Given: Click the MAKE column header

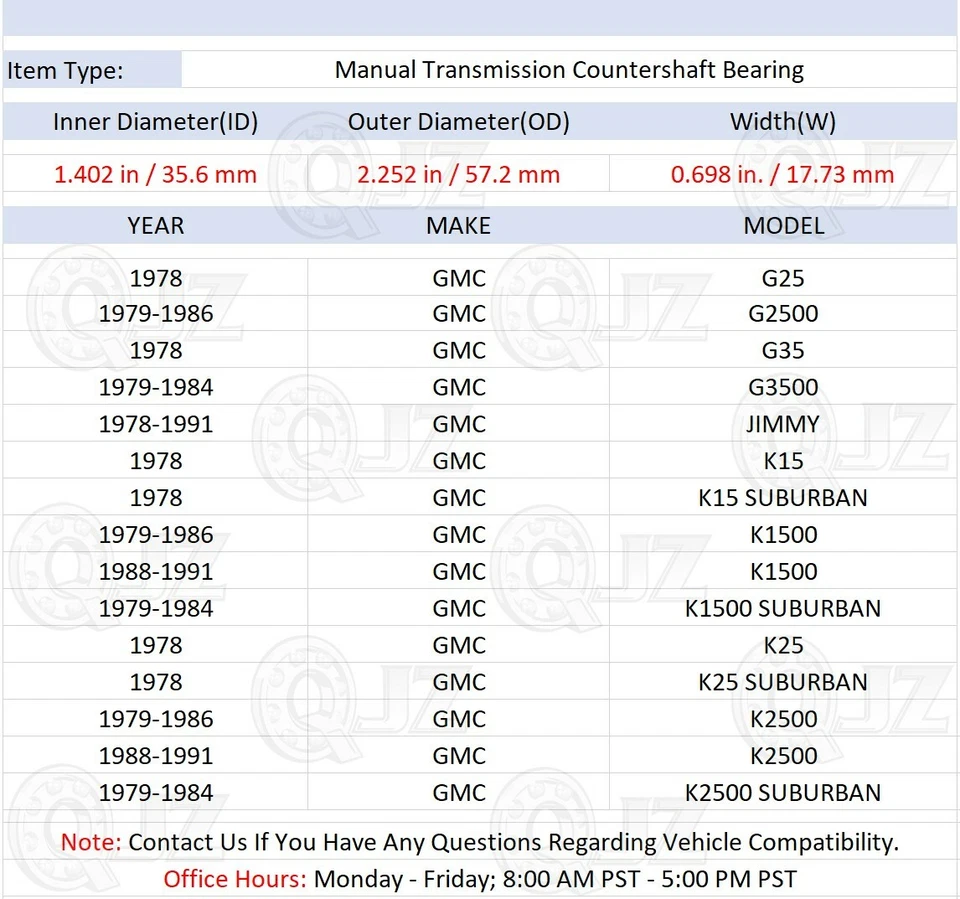Looking at the screenshot, I should (x=458, y=225).
